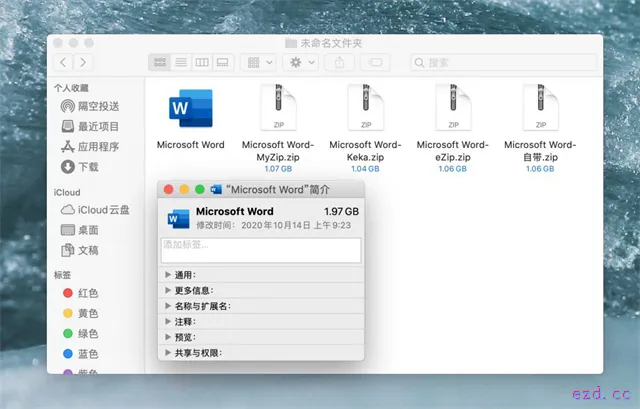Switch to icon view in Finder toolbar
The image size is (640, 409).
point(160,62)
